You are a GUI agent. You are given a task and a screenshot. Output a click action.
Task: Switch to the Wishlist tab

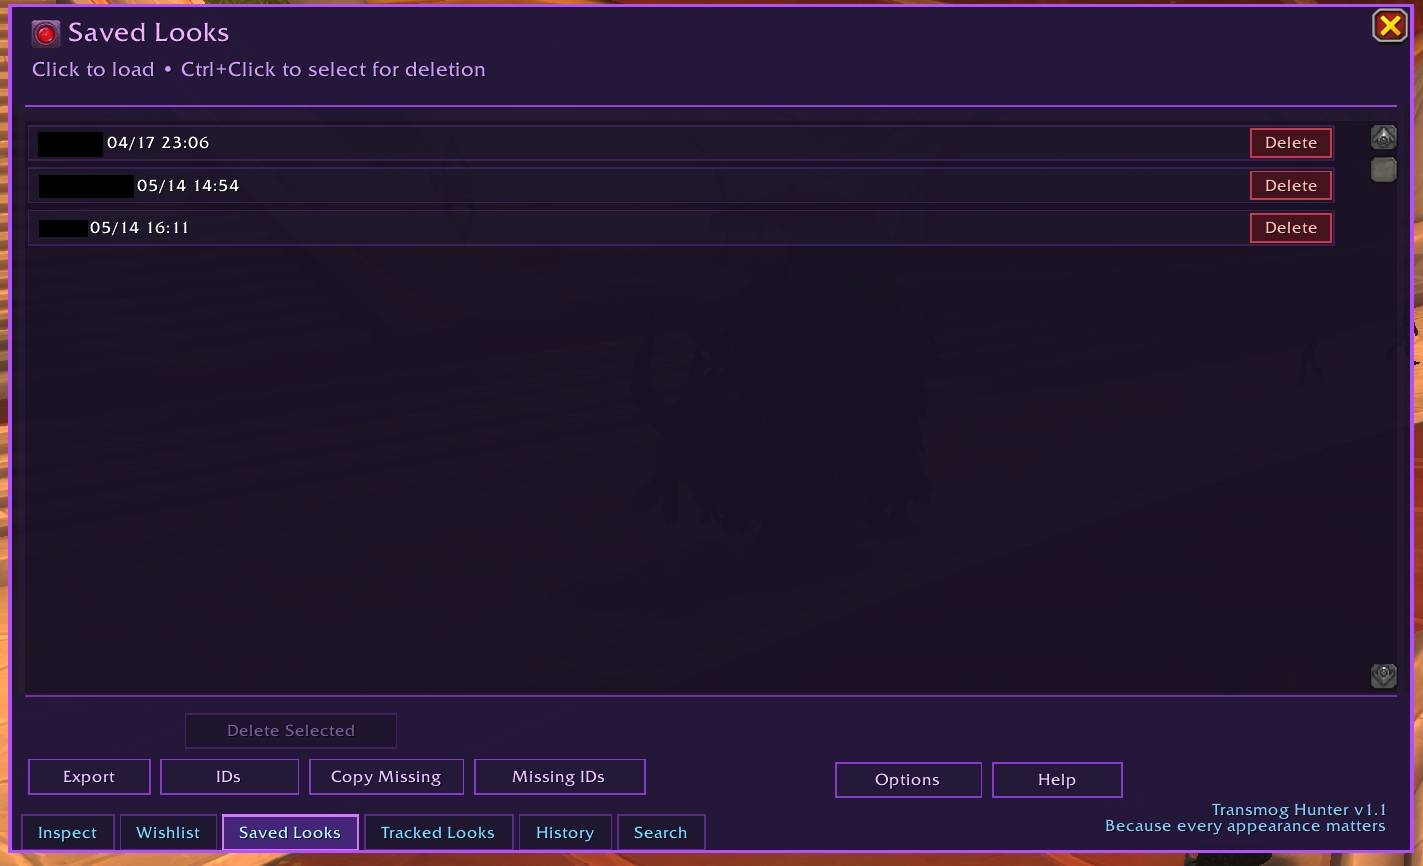pos(168,833)
